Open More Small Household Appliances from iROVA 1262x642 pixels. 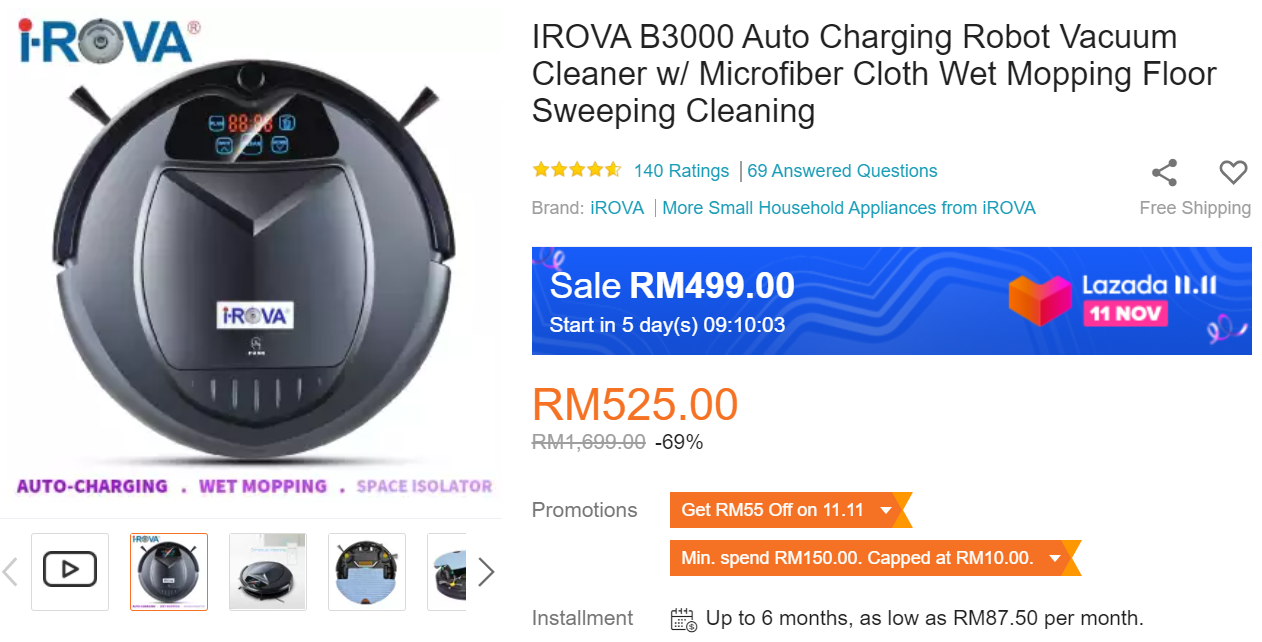click(849, 208)
